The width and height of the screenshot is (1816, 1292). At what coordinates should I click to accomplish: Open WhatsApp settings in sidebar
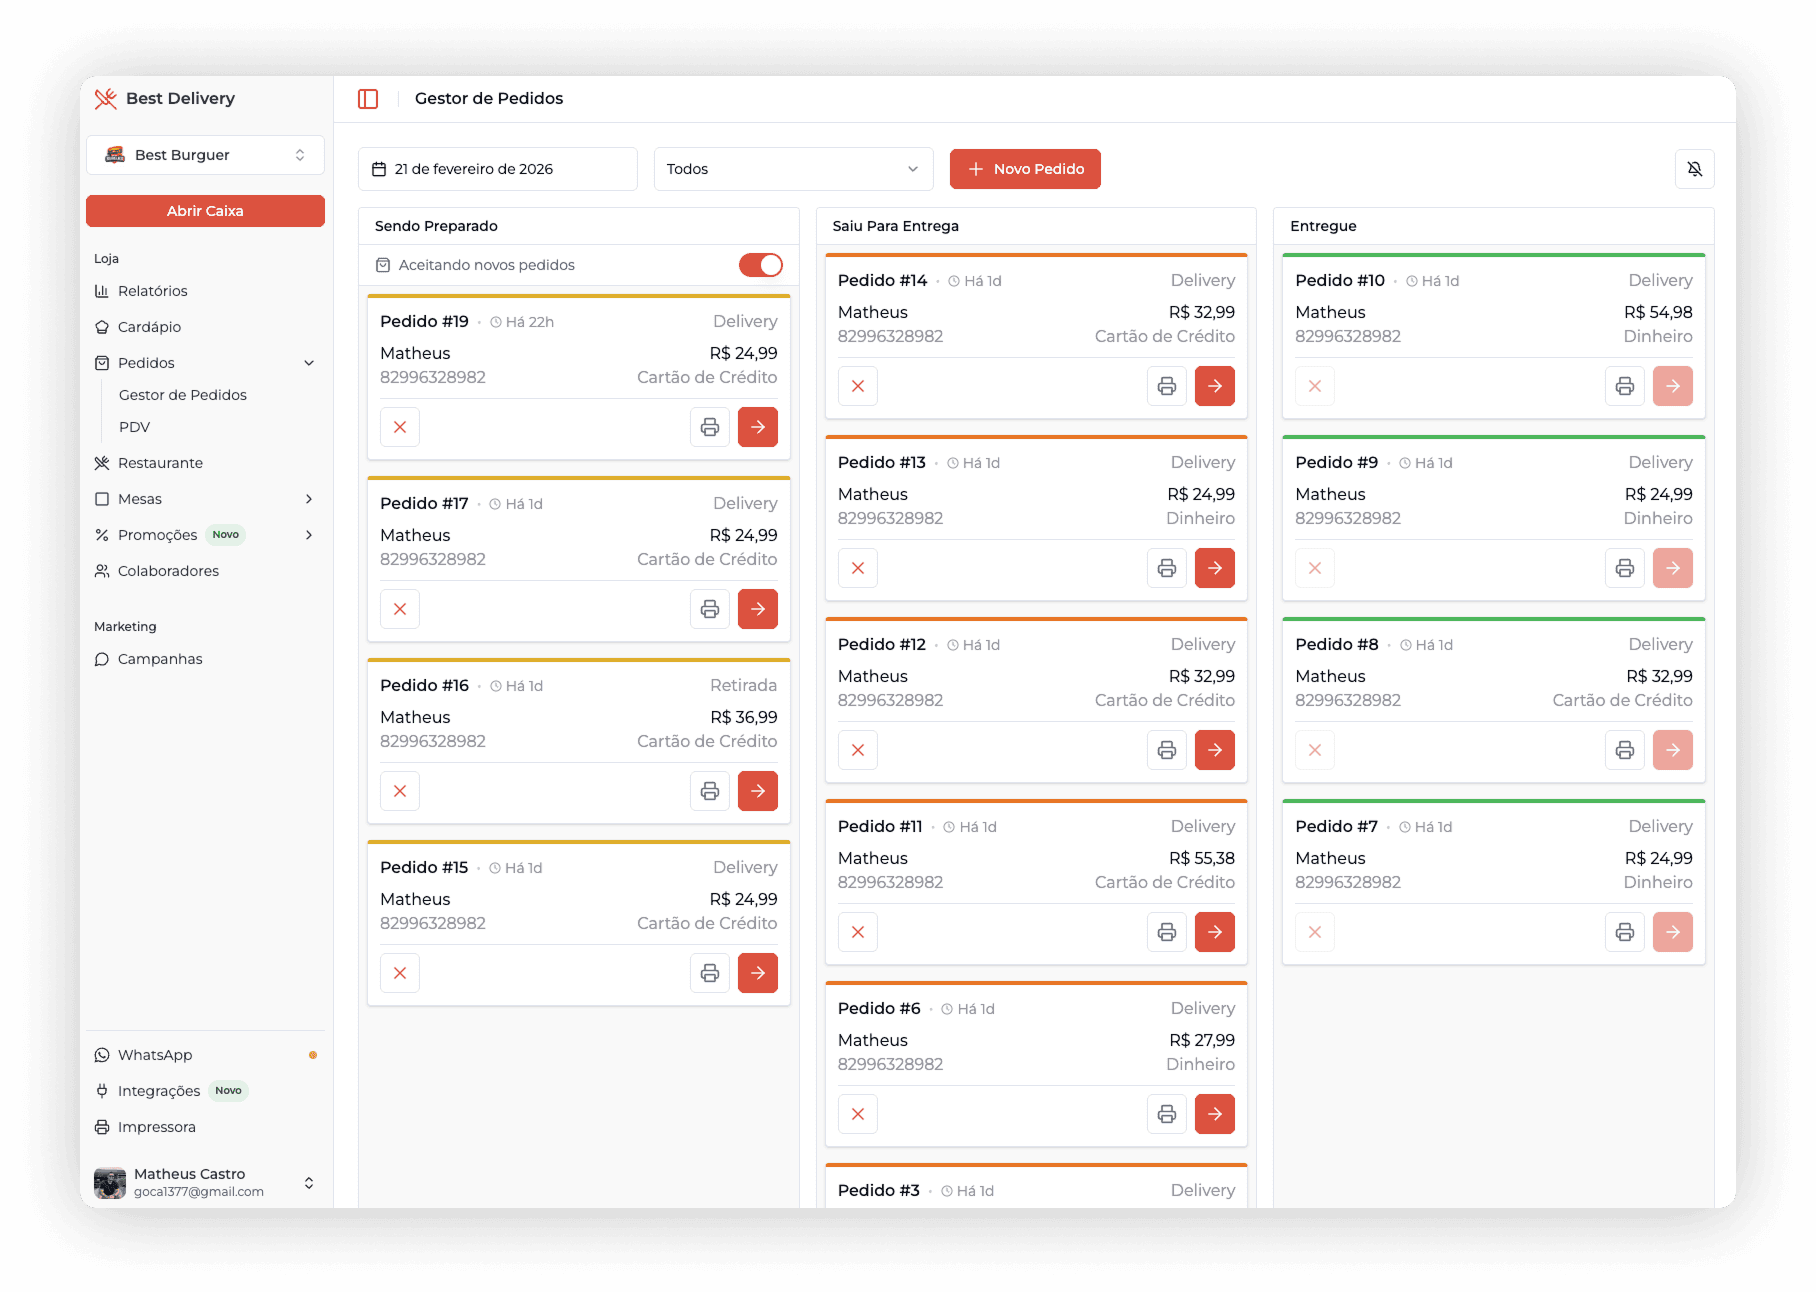[x=155, y=1055]
